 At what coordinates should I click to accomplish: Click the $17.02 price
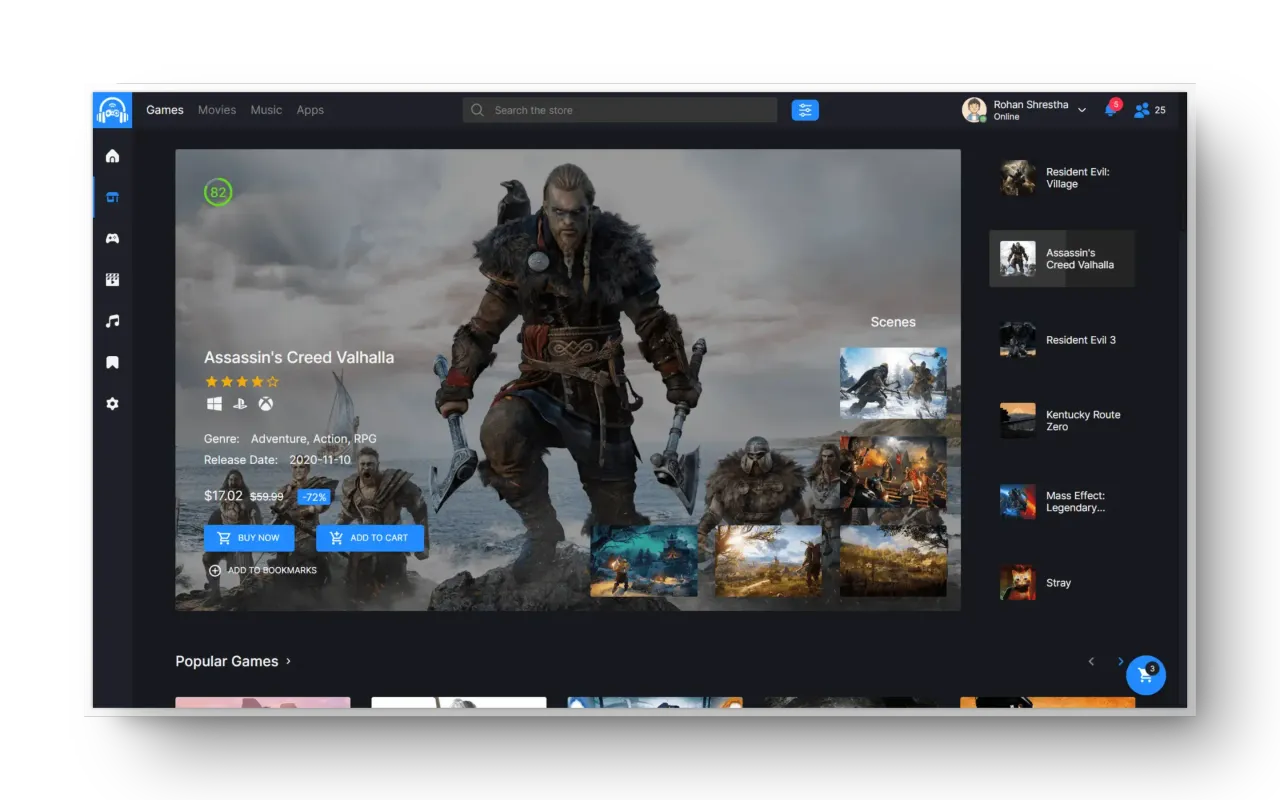point(223,496)
